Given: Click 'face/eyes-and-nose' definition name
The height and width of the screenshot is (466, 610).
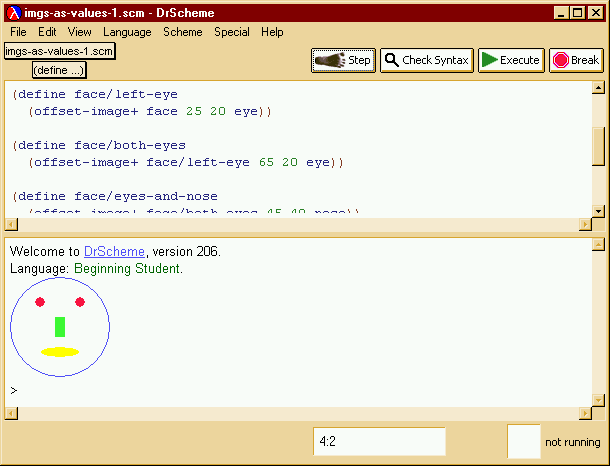Looking at the screenshot, I should coord(146,196).
